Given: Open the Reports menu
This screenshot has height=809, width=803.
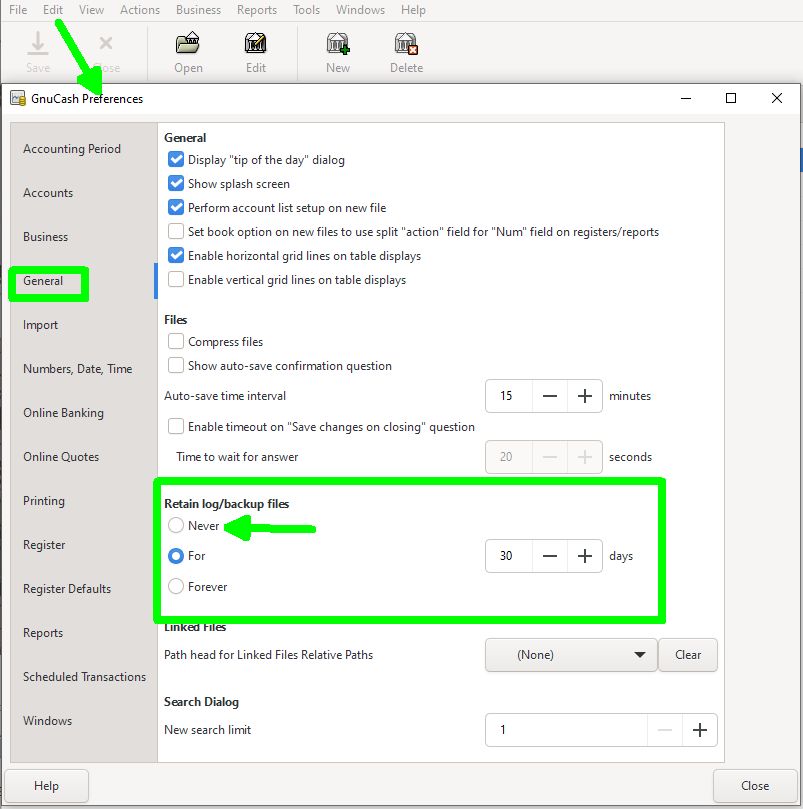Looking at the screenshot, I should (257, 10).
